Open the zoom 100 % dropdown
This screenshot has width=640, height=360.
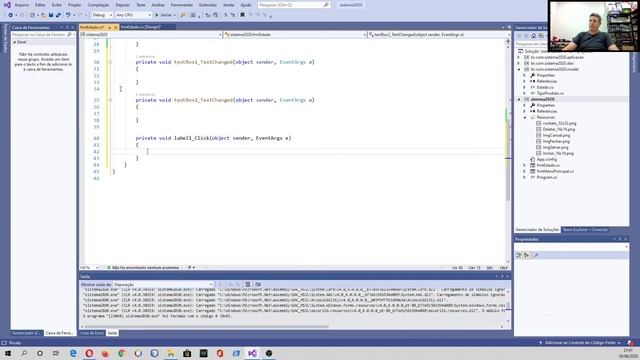[x=89, y=268]
